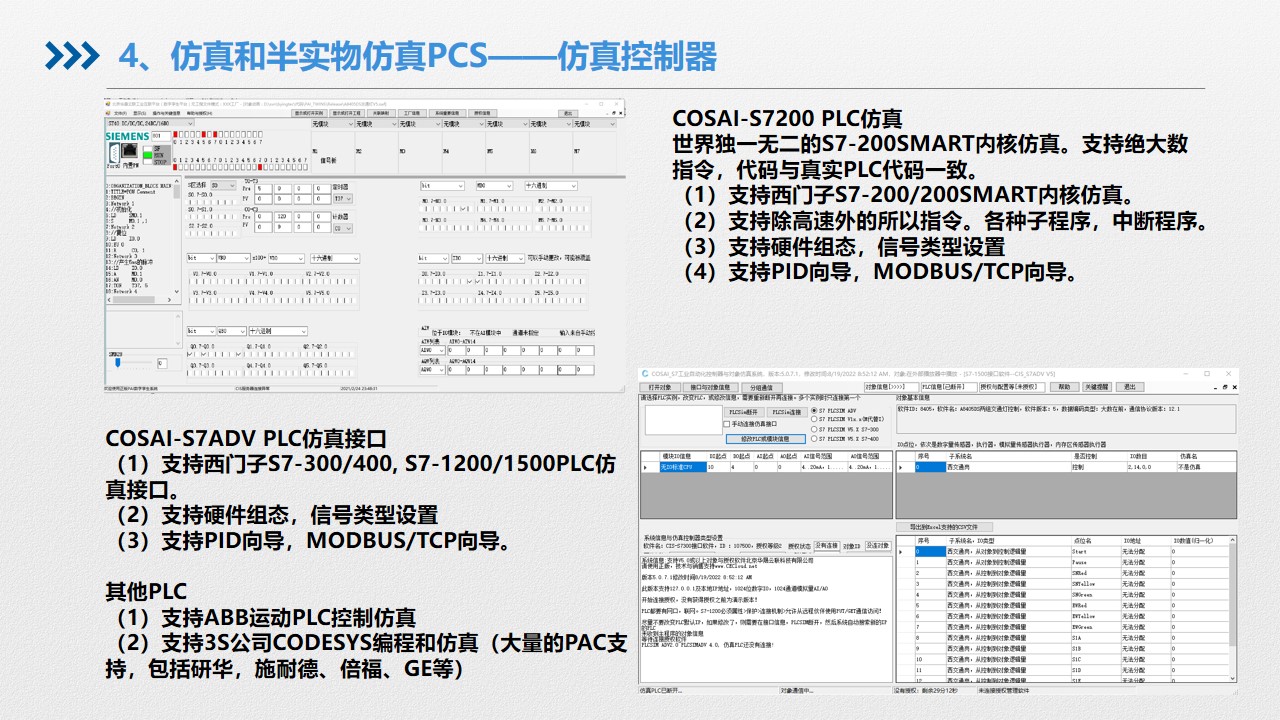Click the PLCSim断开 button

tap(744, 412)
